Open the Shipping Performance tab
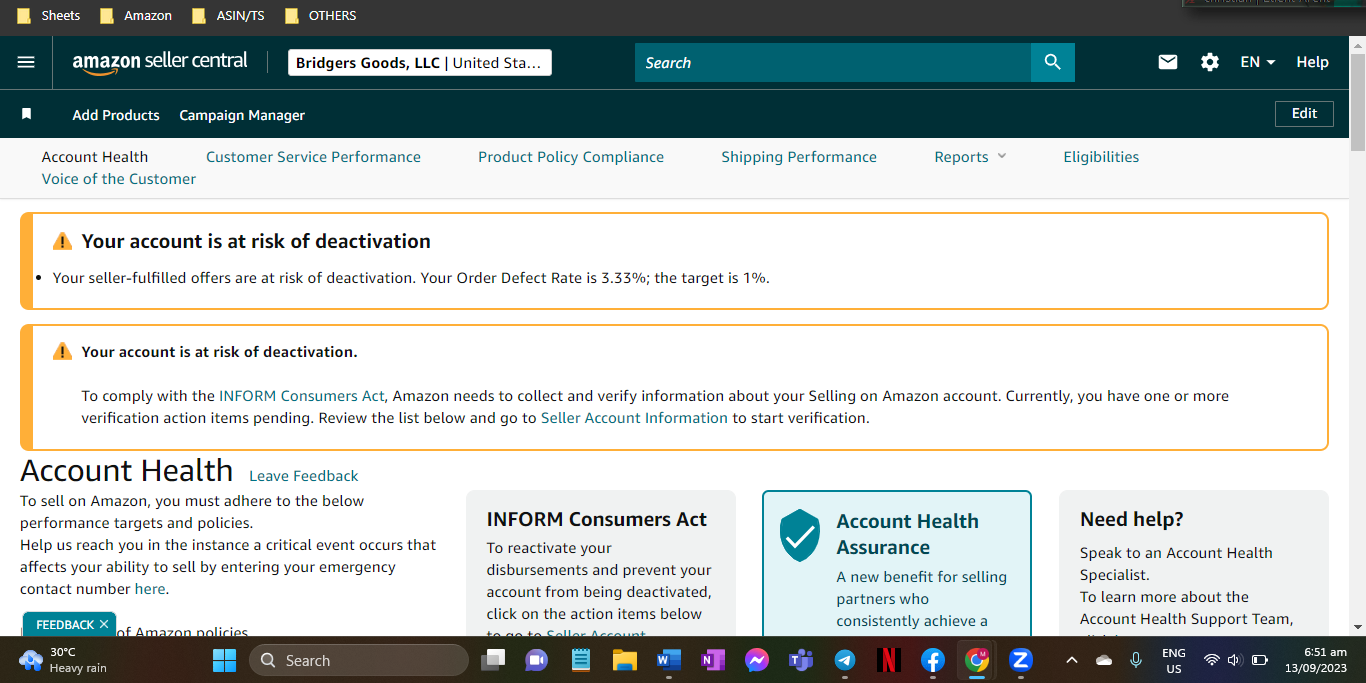Viewport: 1366px width, 683px height. [799, 157]
